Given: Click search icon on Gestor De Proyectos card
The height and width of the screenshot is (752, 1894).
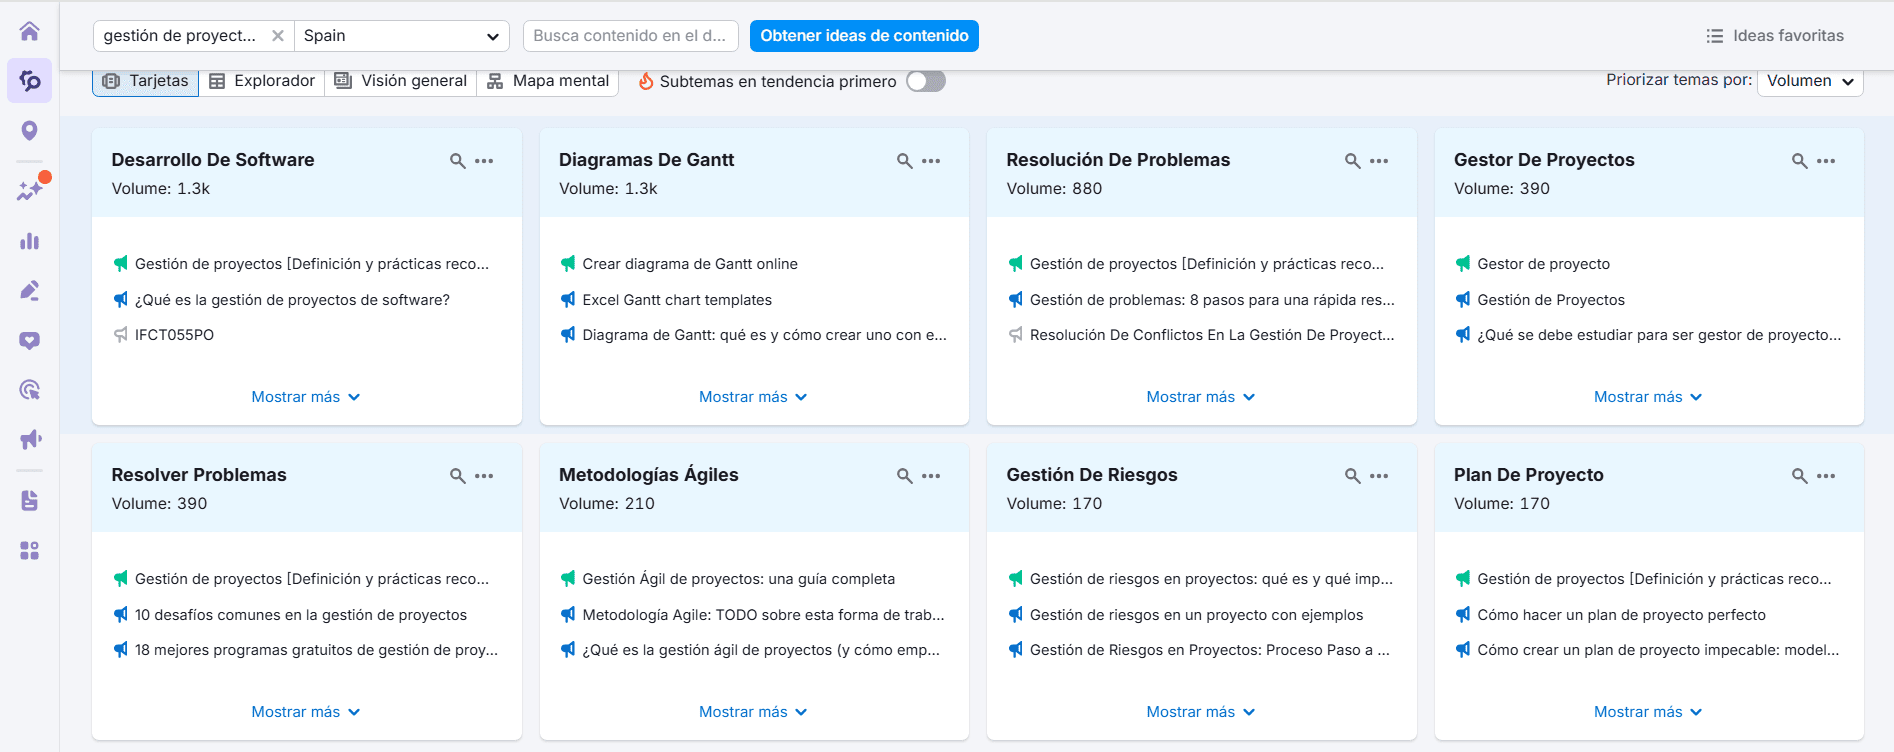Looking at the screenshot, I should [x=1799, y=161].
